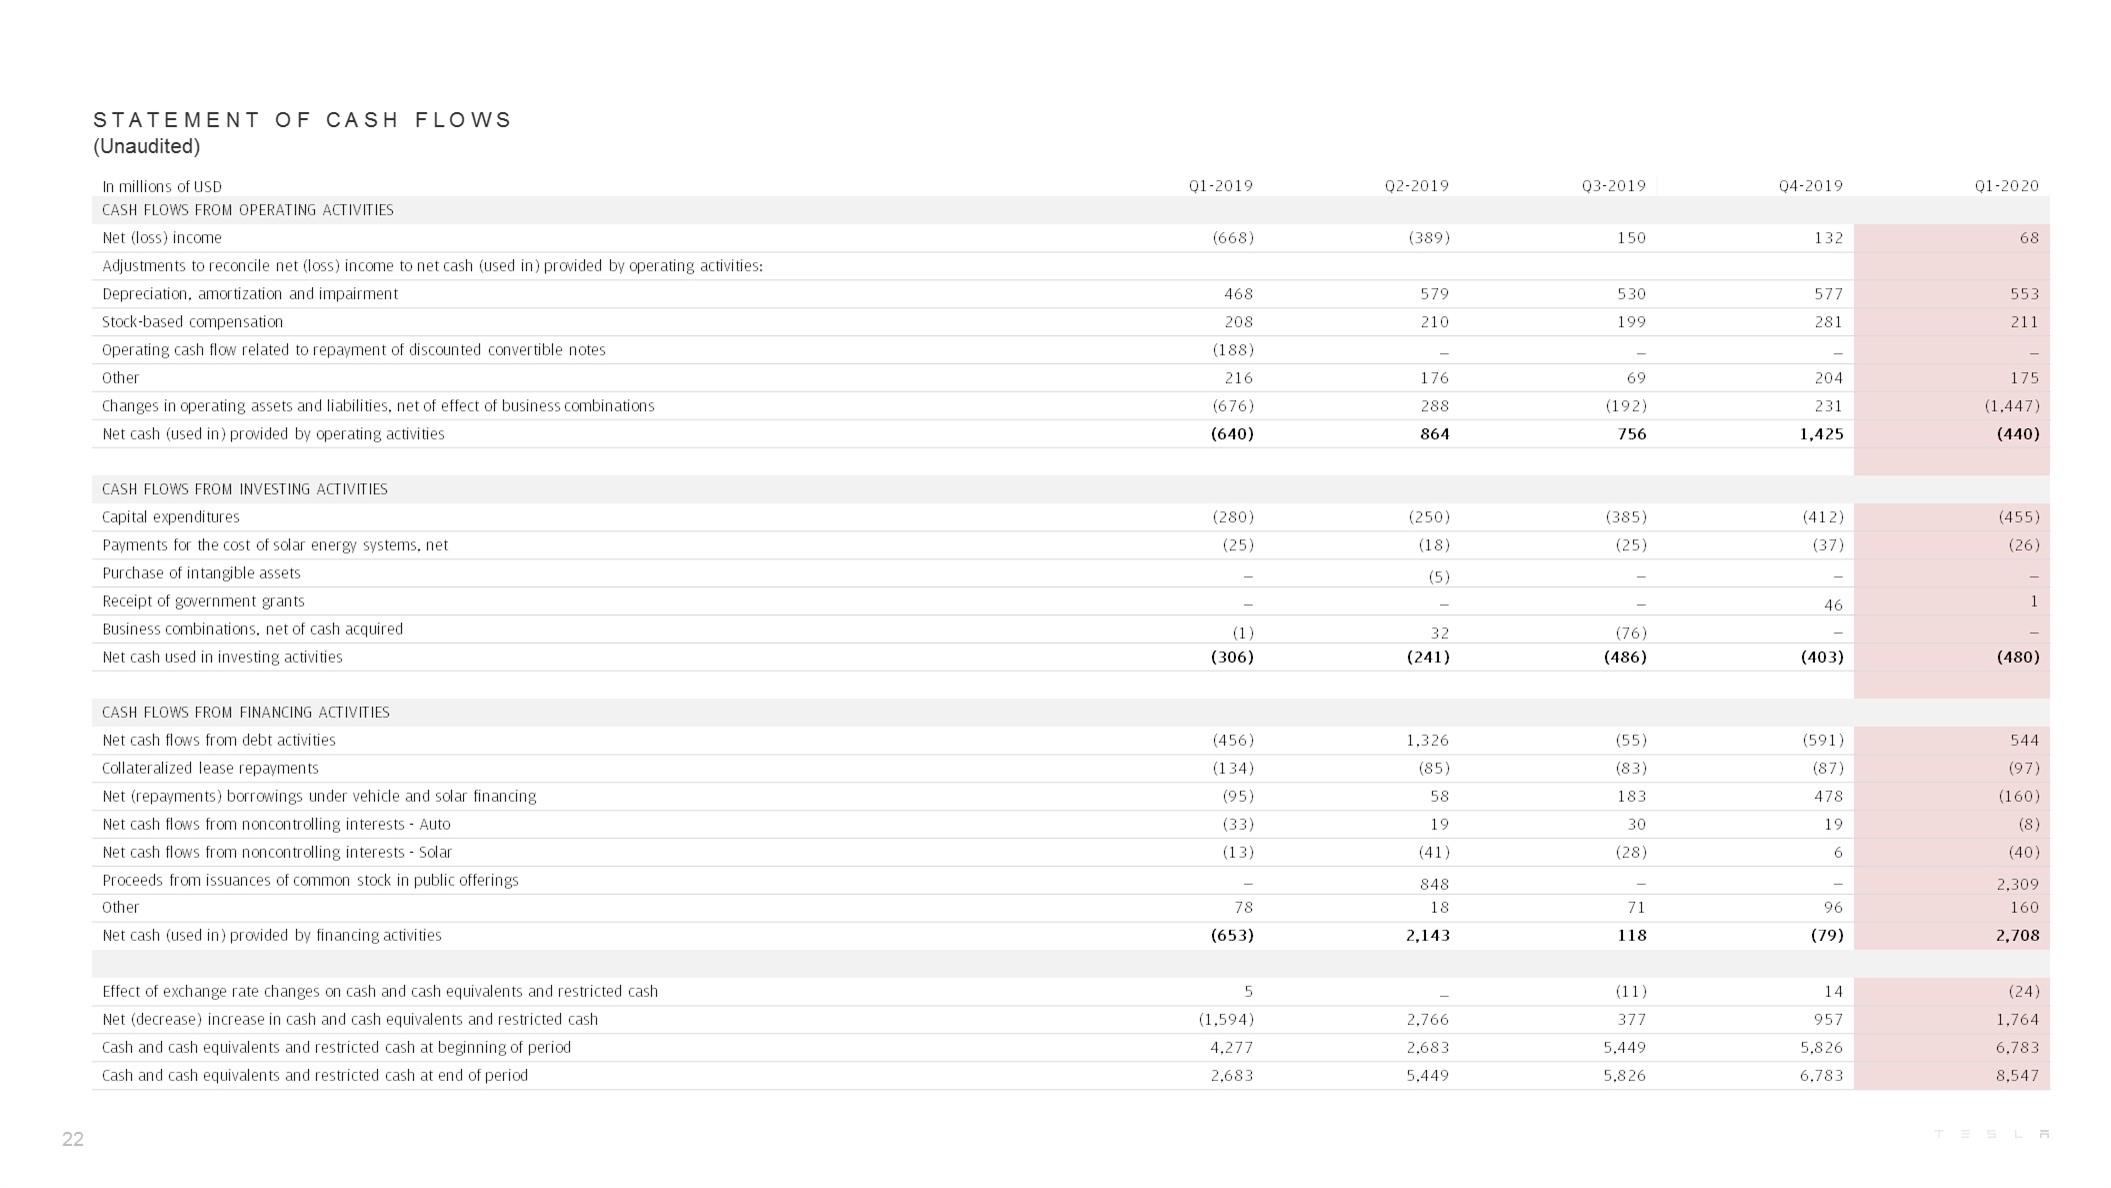Click the page number 22
Viewport: 2111px width, 1188px height.
(x=73, y=1139)
